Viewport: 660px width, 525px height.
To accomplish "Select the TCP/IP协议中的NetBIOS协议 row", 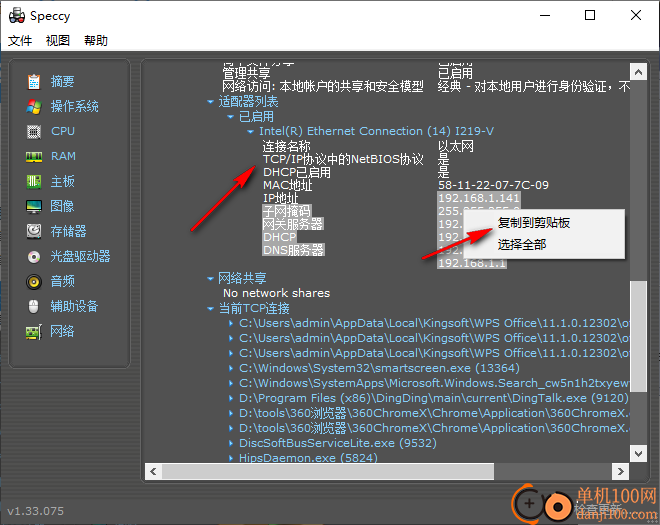I will tap(343, 159).
